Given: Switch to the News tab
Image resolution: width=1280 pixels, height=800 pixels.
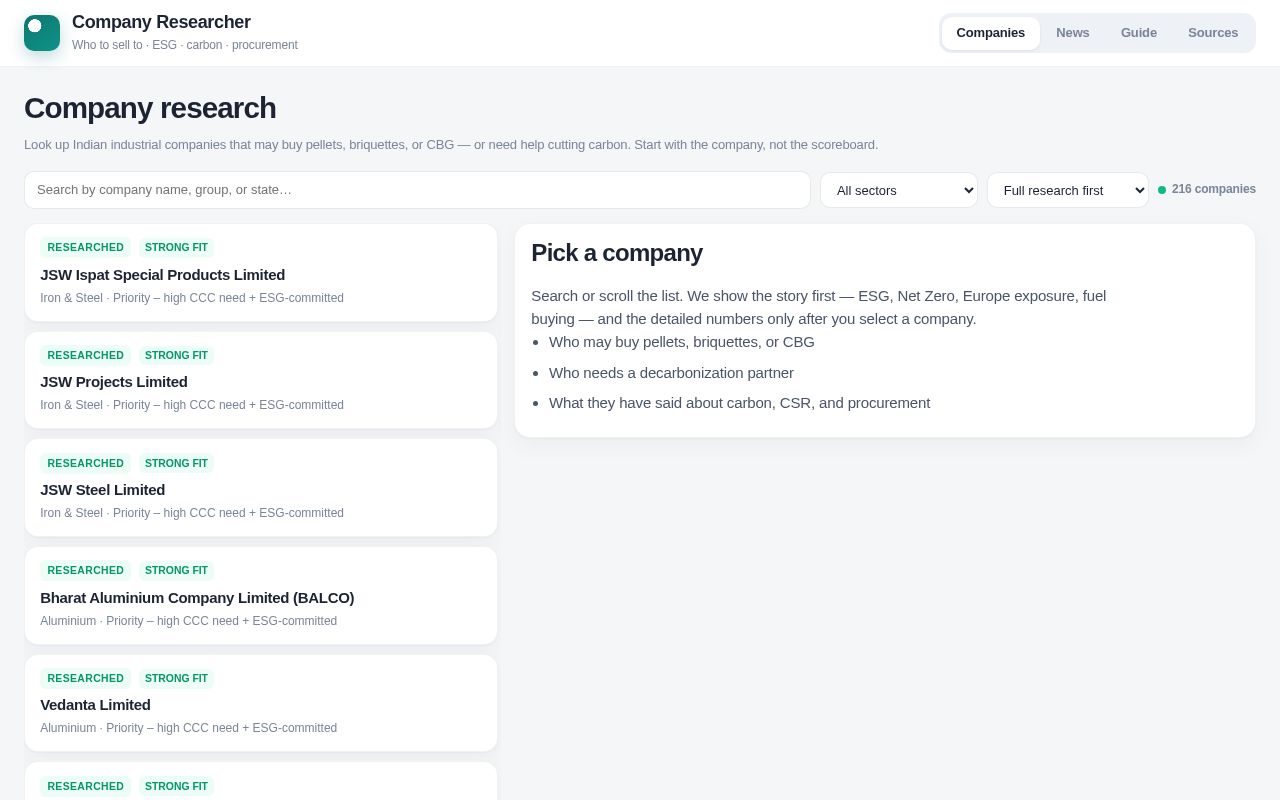Looking at the screenshot, I should click(x=1072, y=33).
